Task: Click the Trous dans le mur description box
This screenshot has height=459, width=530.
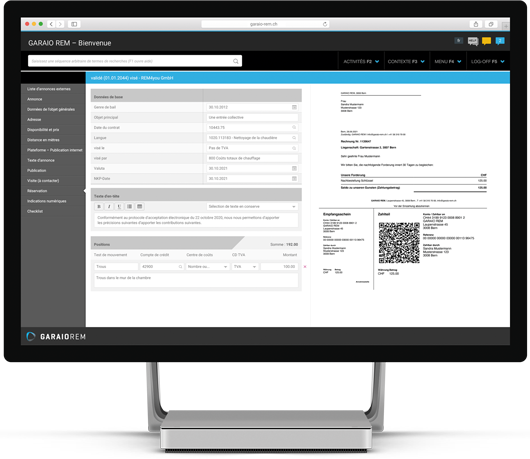Action: [196, 280]
